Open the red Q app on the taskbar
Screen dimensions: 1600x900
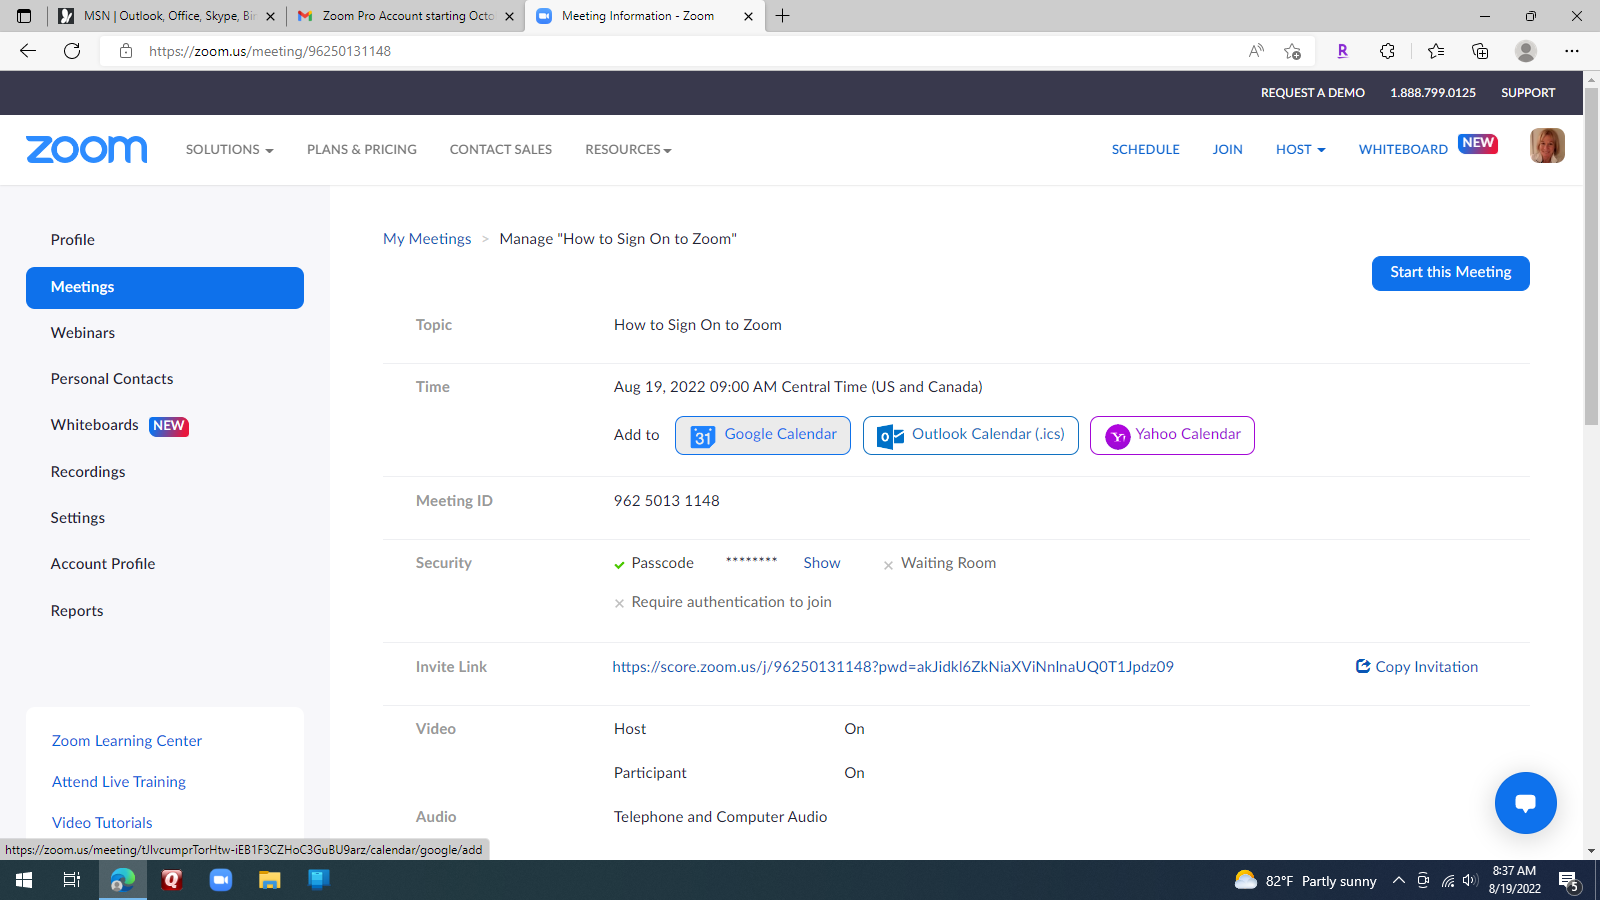172,880
